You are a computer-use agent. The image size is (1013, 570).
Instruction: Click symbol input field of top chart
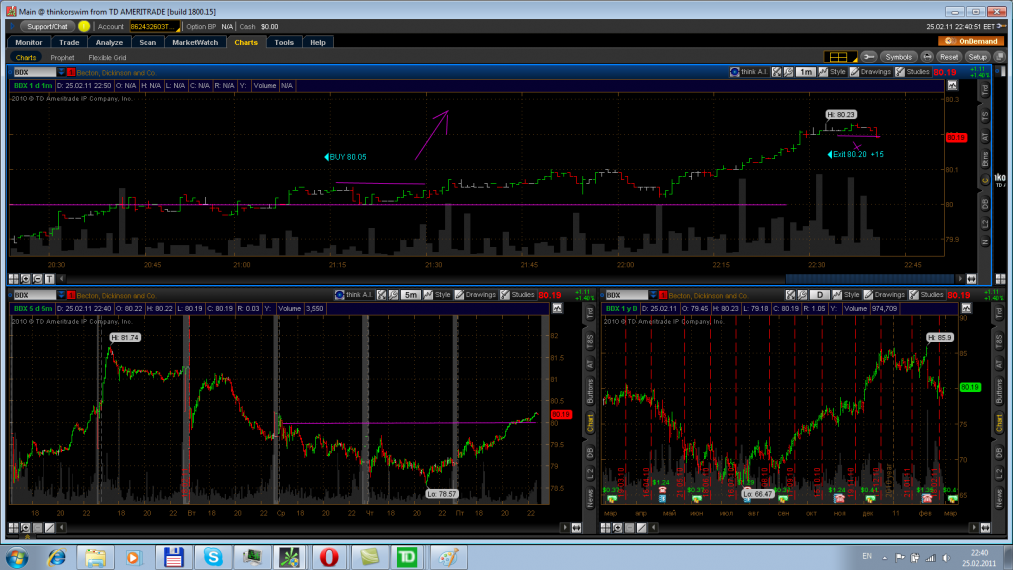pos(34,72)
